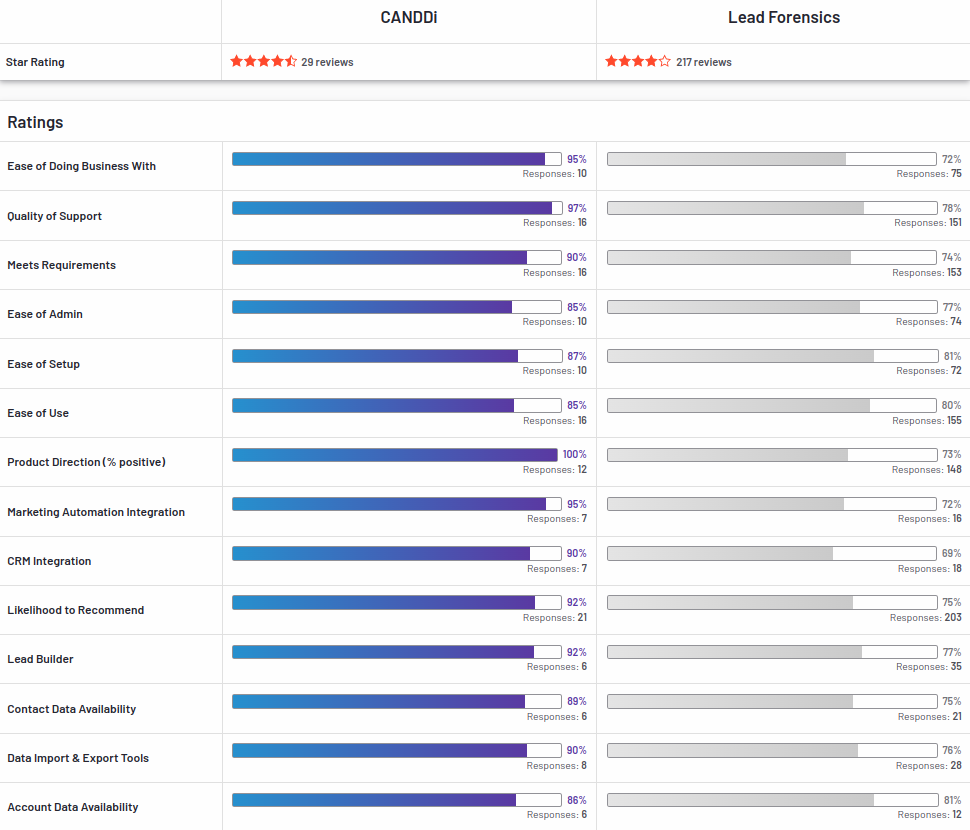This screenshot has width=970, height=830.
Task: Open CANDDi's 29 reviews link
Action: tap(327, 62)
